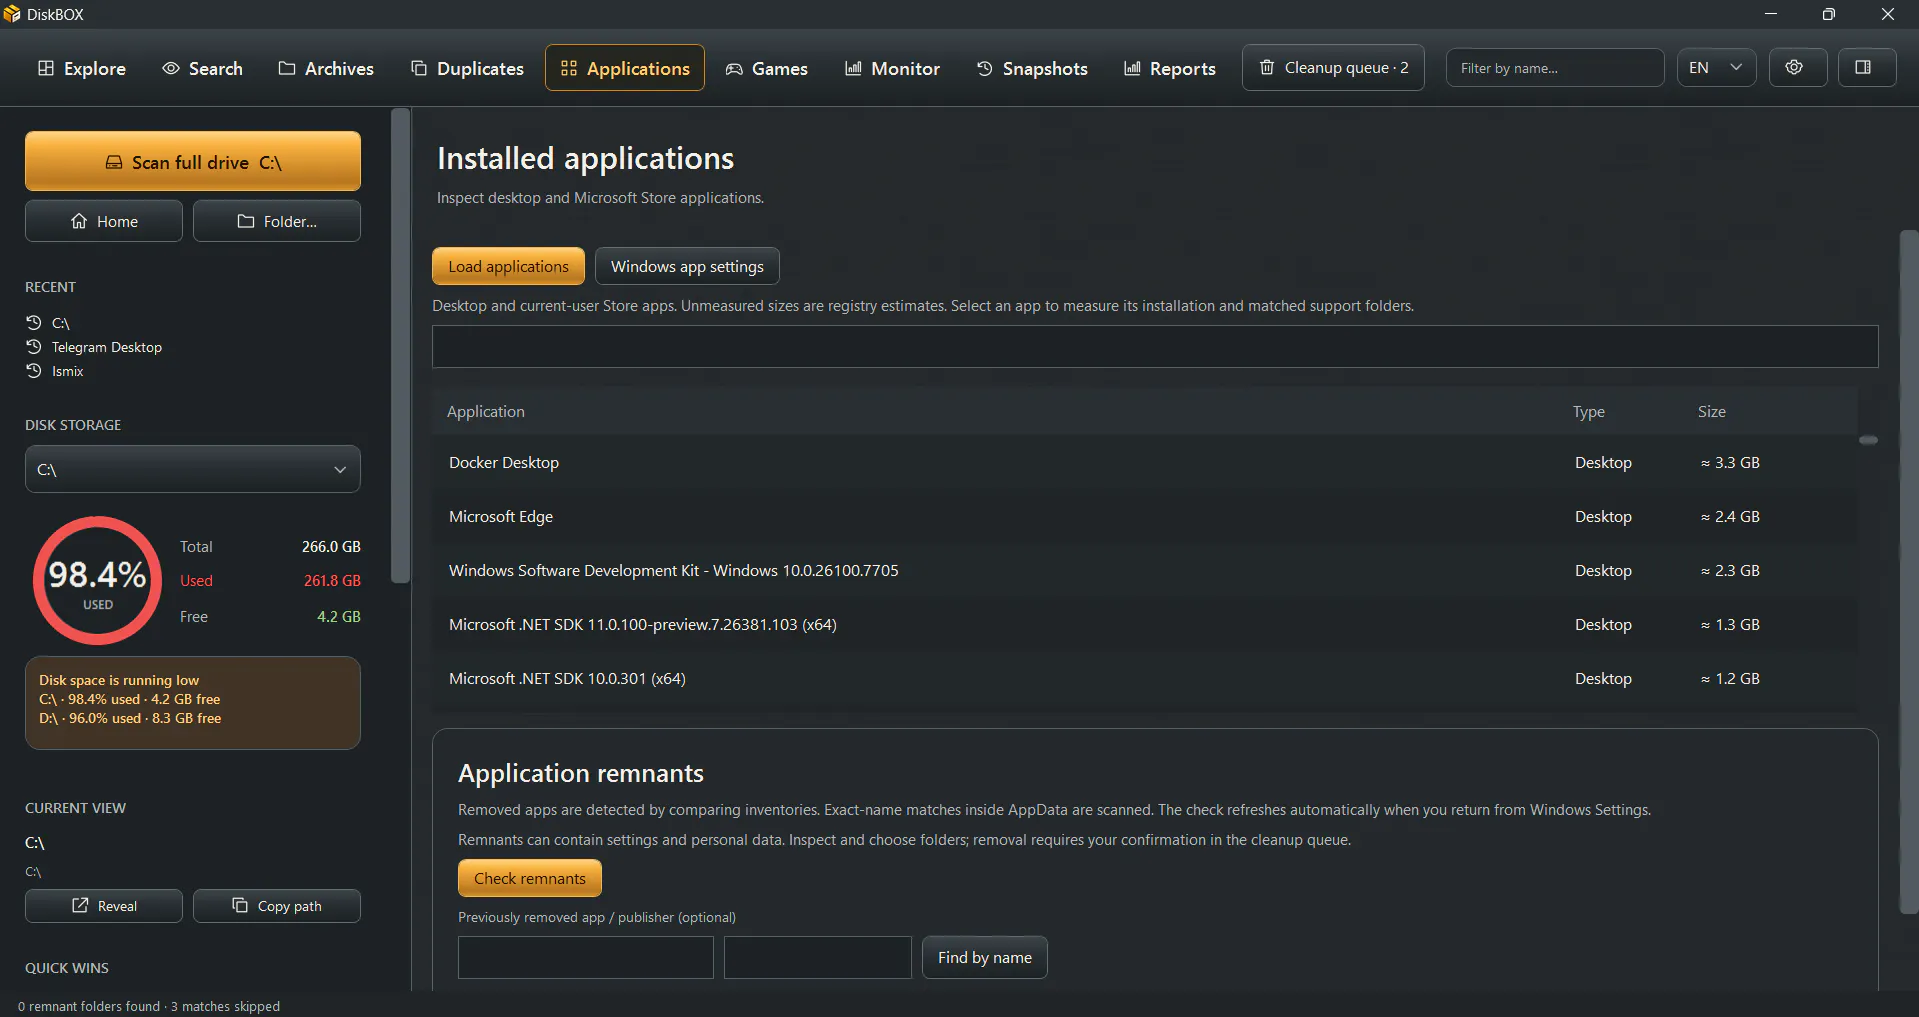The width and height of the screenshot is (1919, 1017).
Task: Start Scan full drive C:\
Action: 193,161
